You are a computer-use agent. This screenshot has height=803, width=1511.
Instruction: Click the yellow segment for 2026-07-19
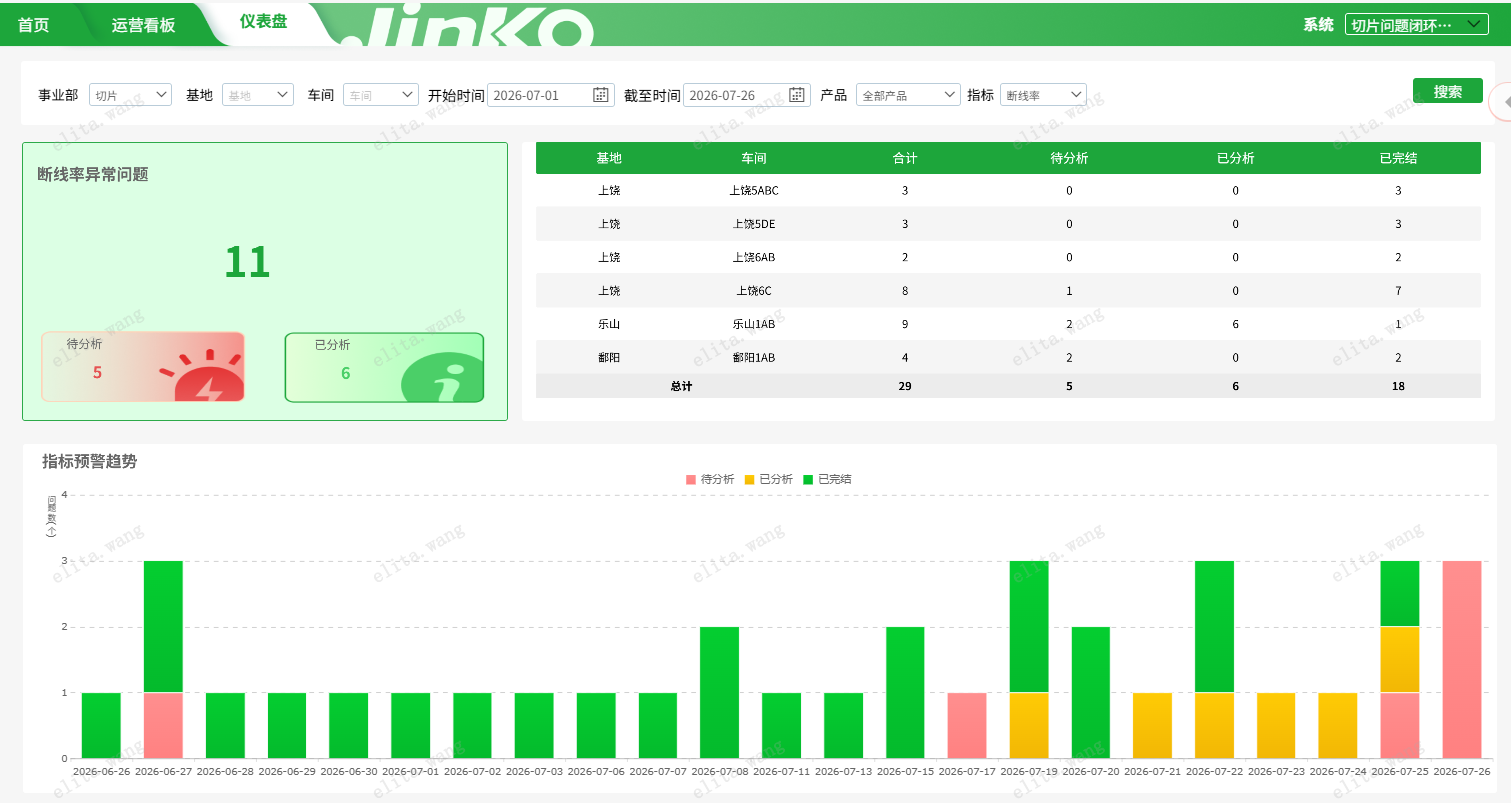click(x=1029, y=725)
